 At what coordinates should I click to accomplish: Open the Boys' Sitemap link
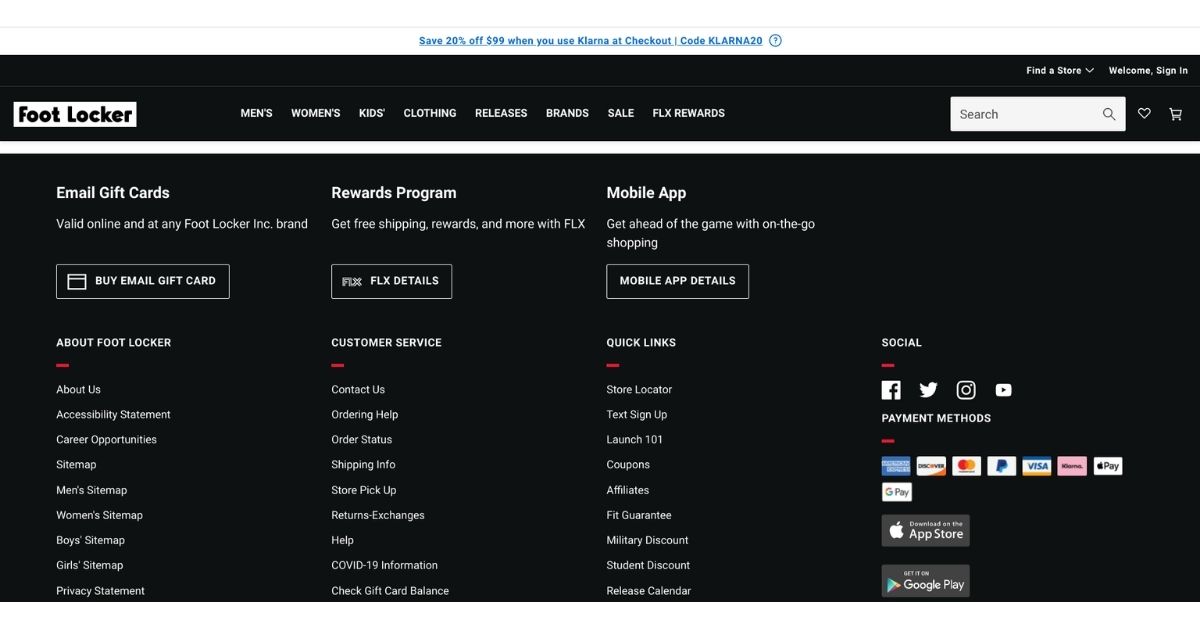pyautogui.click(x=90, y=541)
